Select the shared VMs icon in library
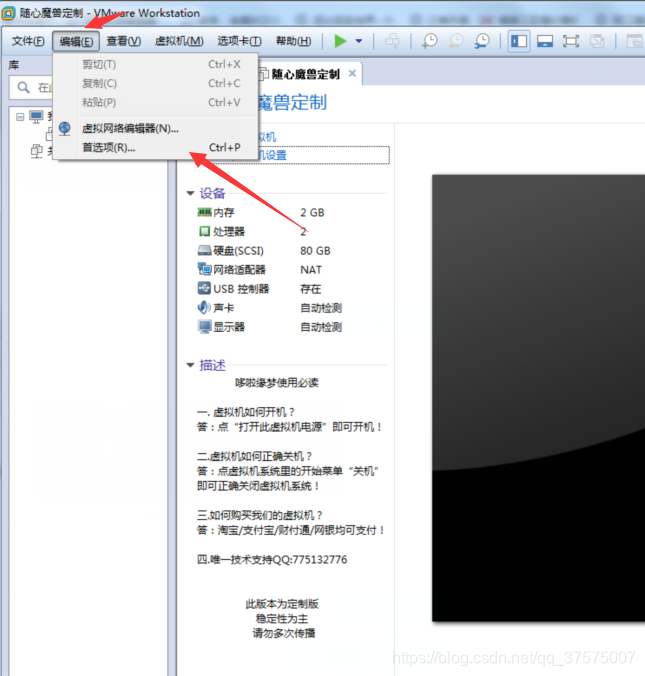The width and height of the screenshot is (645, 676). click(x=37, y=151)
